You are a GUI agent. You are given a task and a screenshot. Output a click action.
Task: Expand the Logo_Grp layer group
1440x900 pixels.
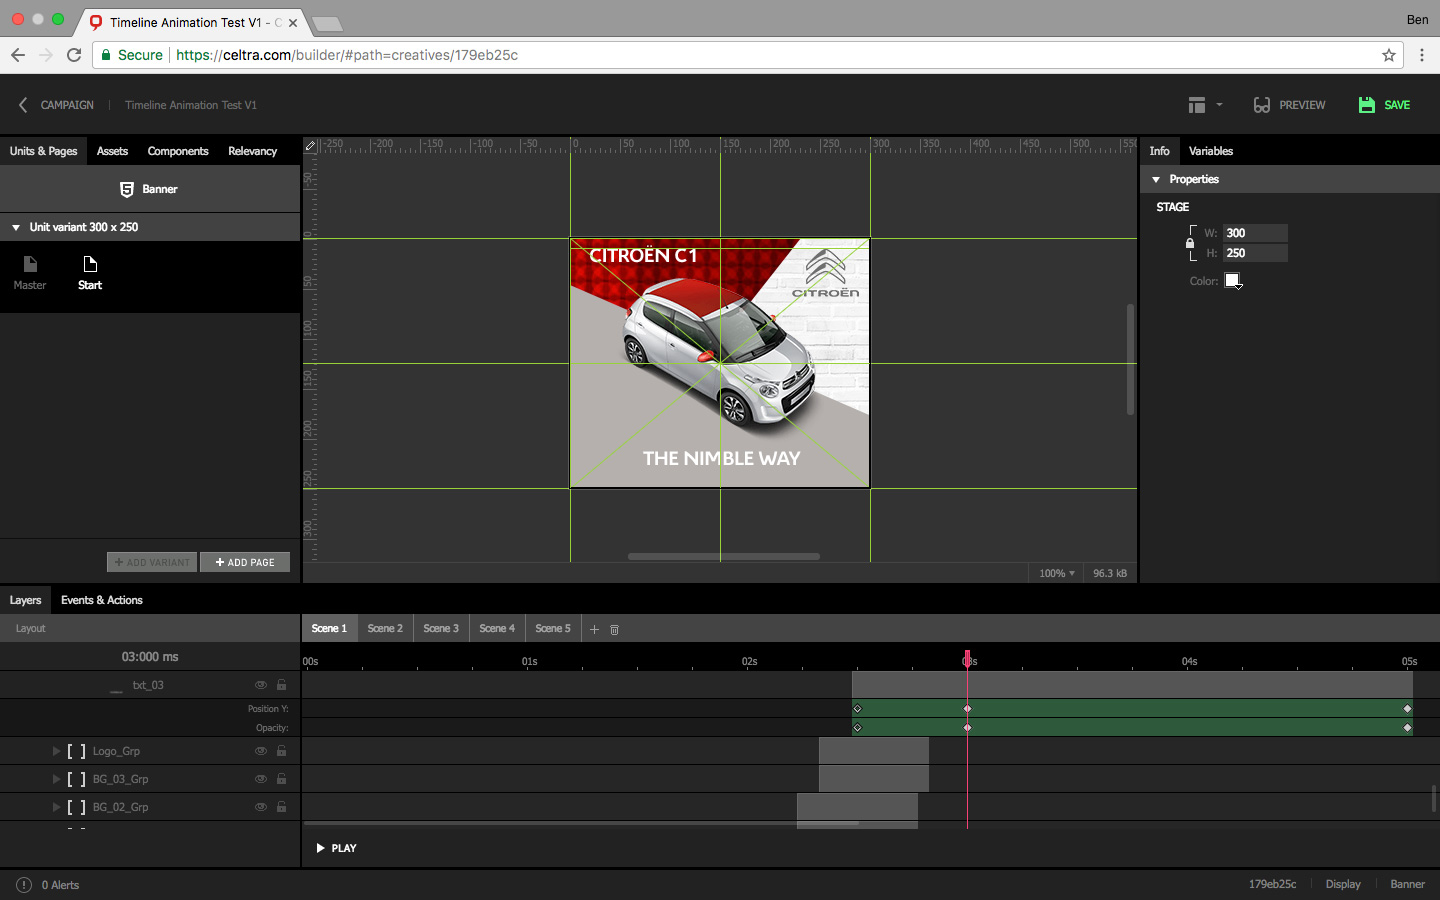56,751
